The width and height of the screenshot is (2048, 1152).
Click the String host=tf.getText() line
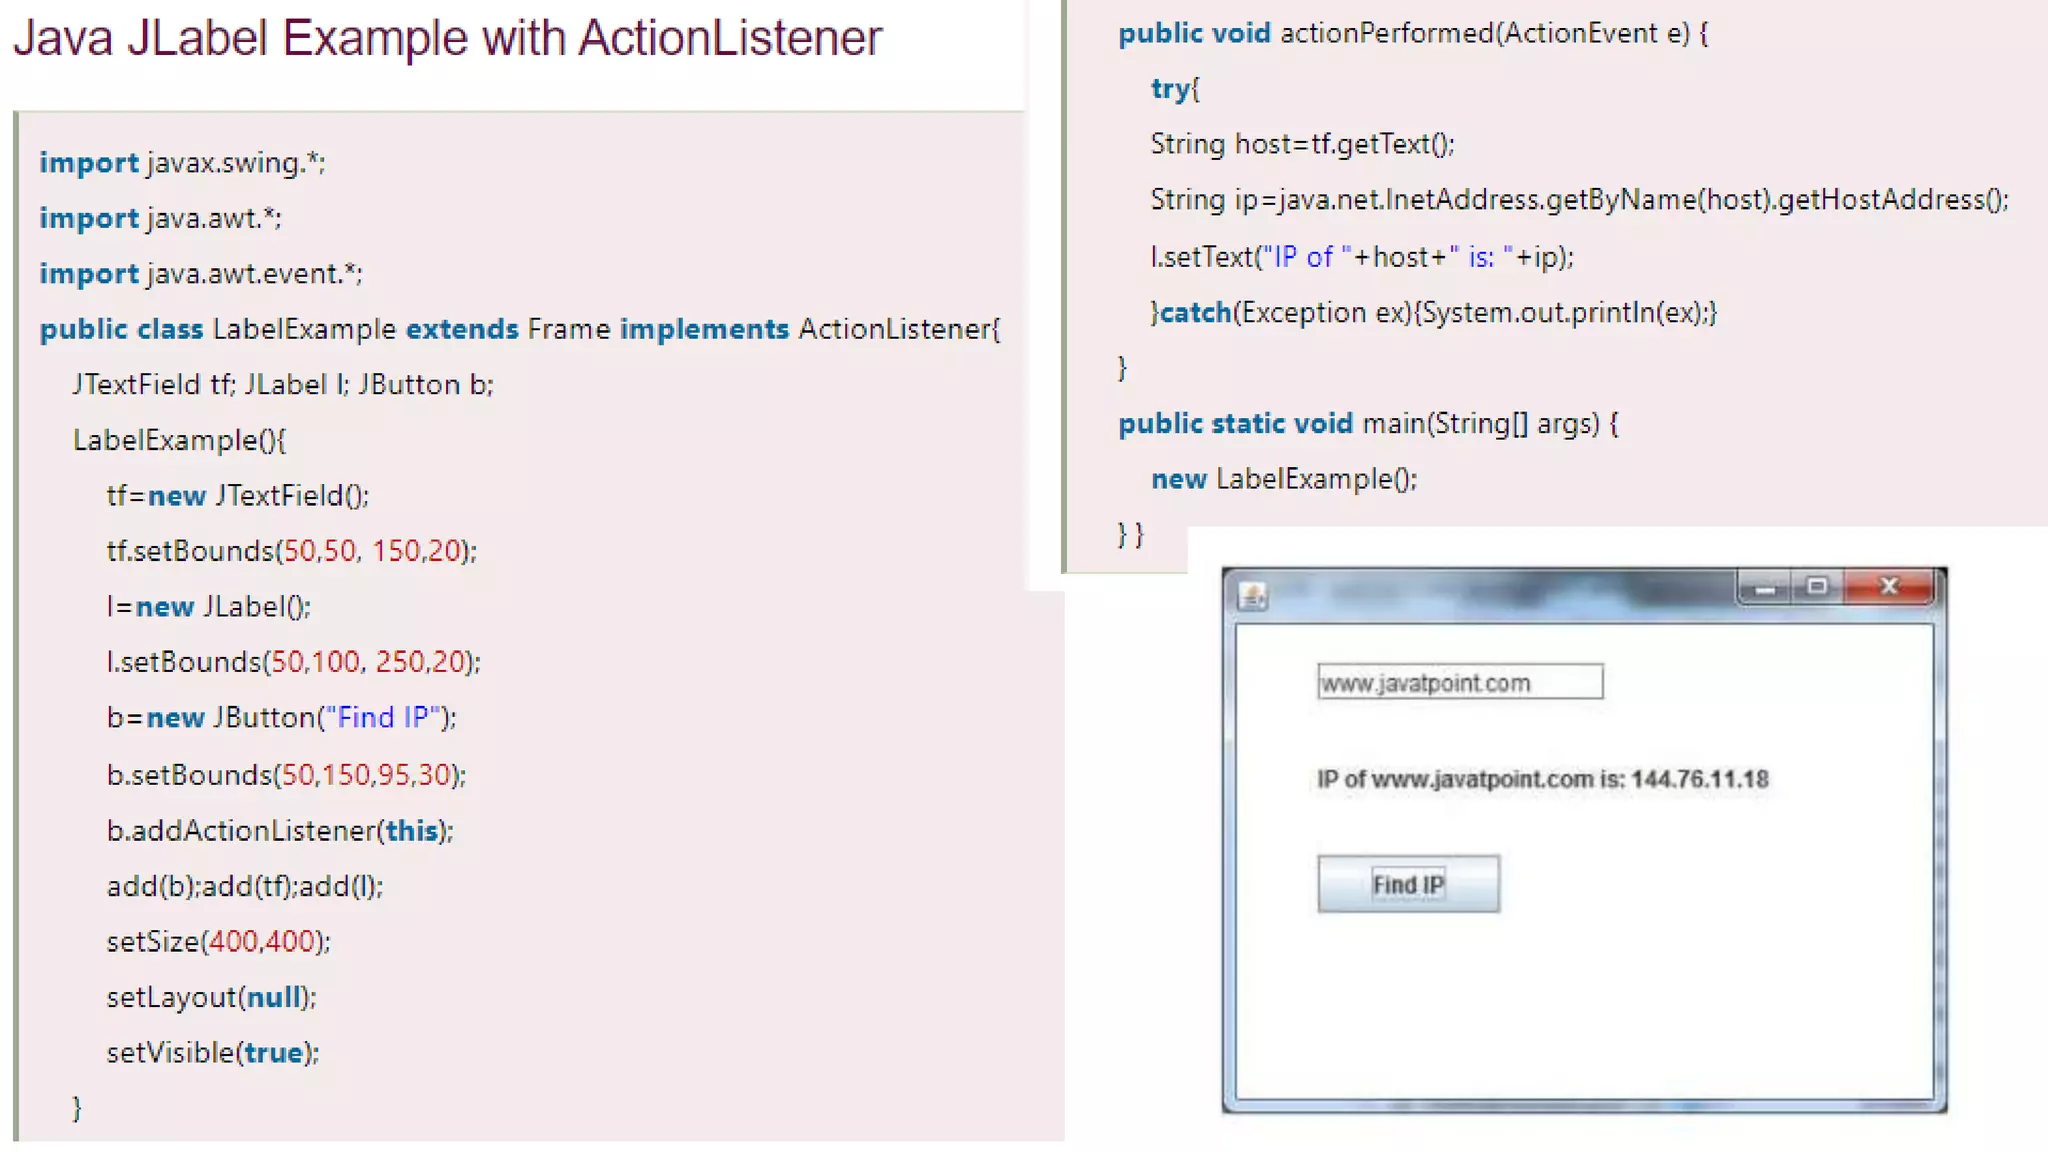pos(1302,144)
